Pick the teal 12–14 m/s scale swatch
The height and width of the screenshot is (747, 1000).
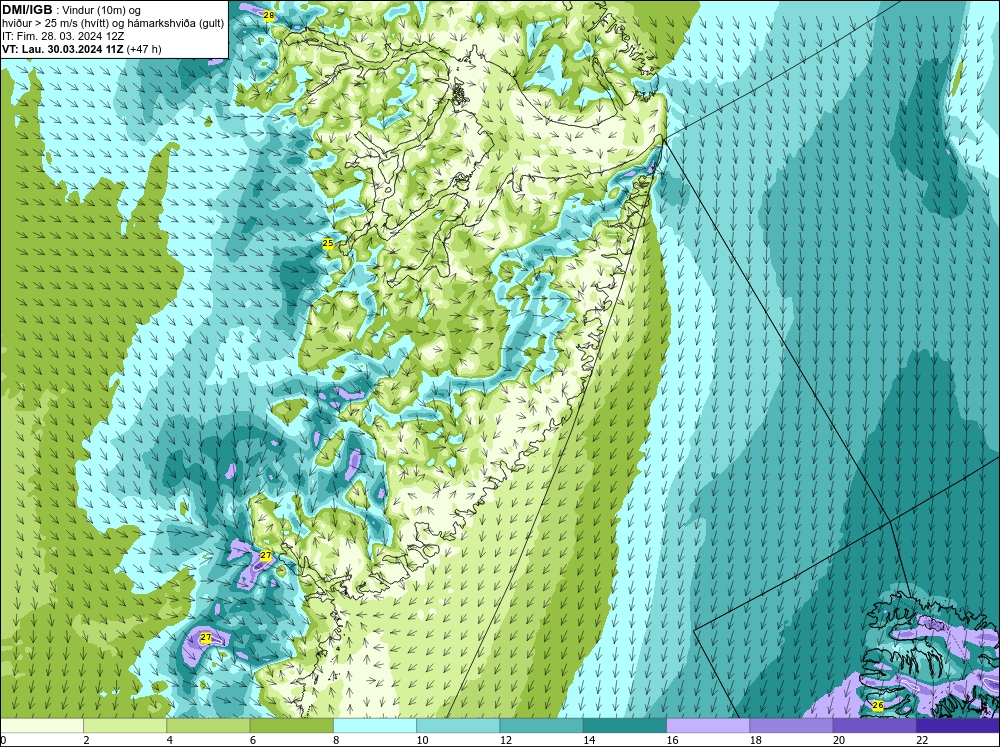(x=541, y=725)
